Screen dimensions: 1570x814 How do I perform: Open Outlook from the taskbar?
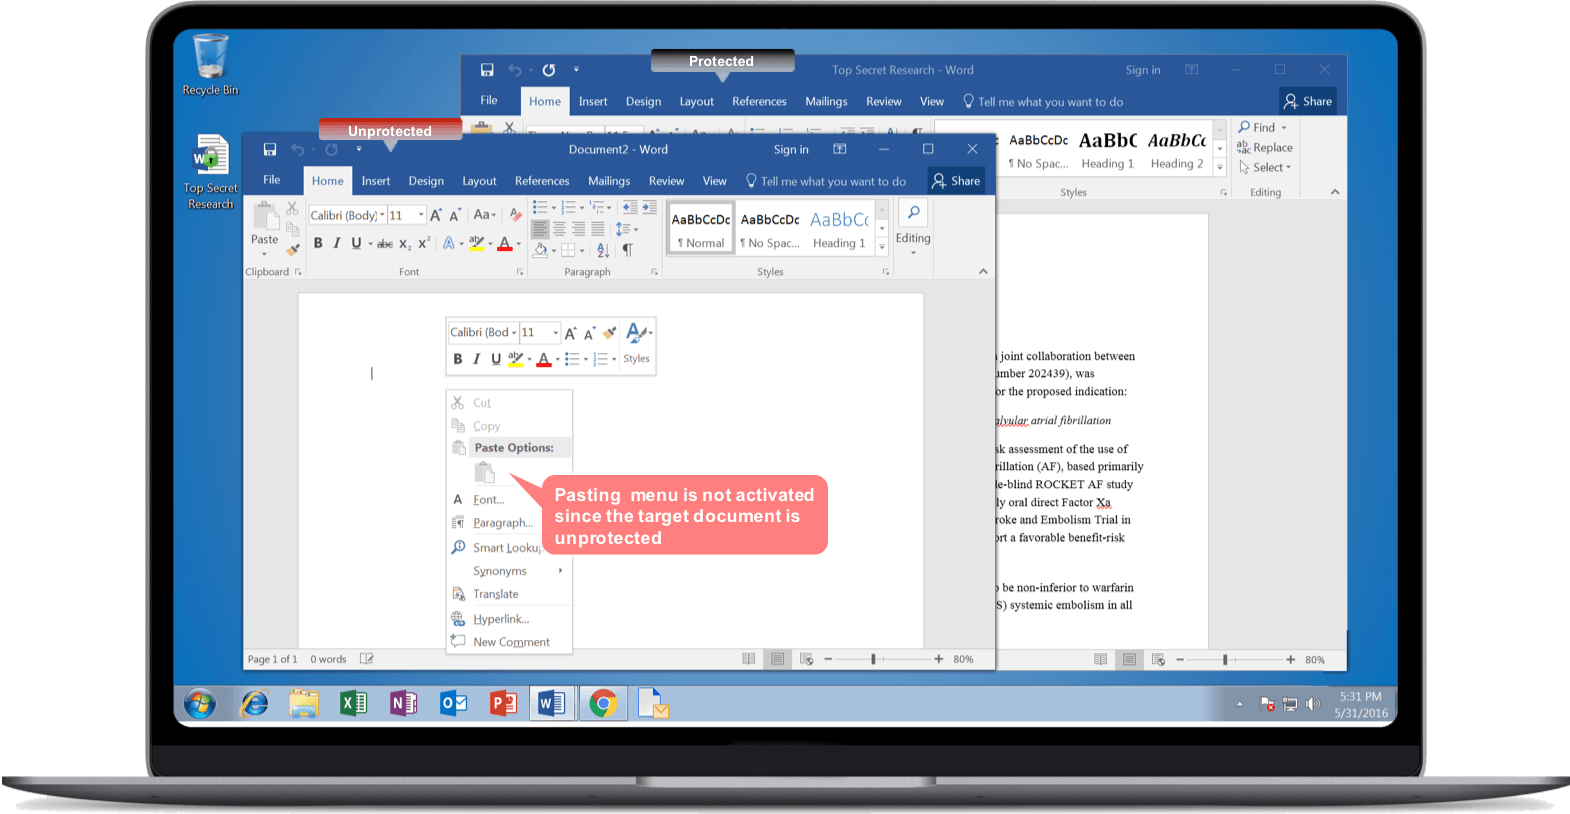pos(453,704)
